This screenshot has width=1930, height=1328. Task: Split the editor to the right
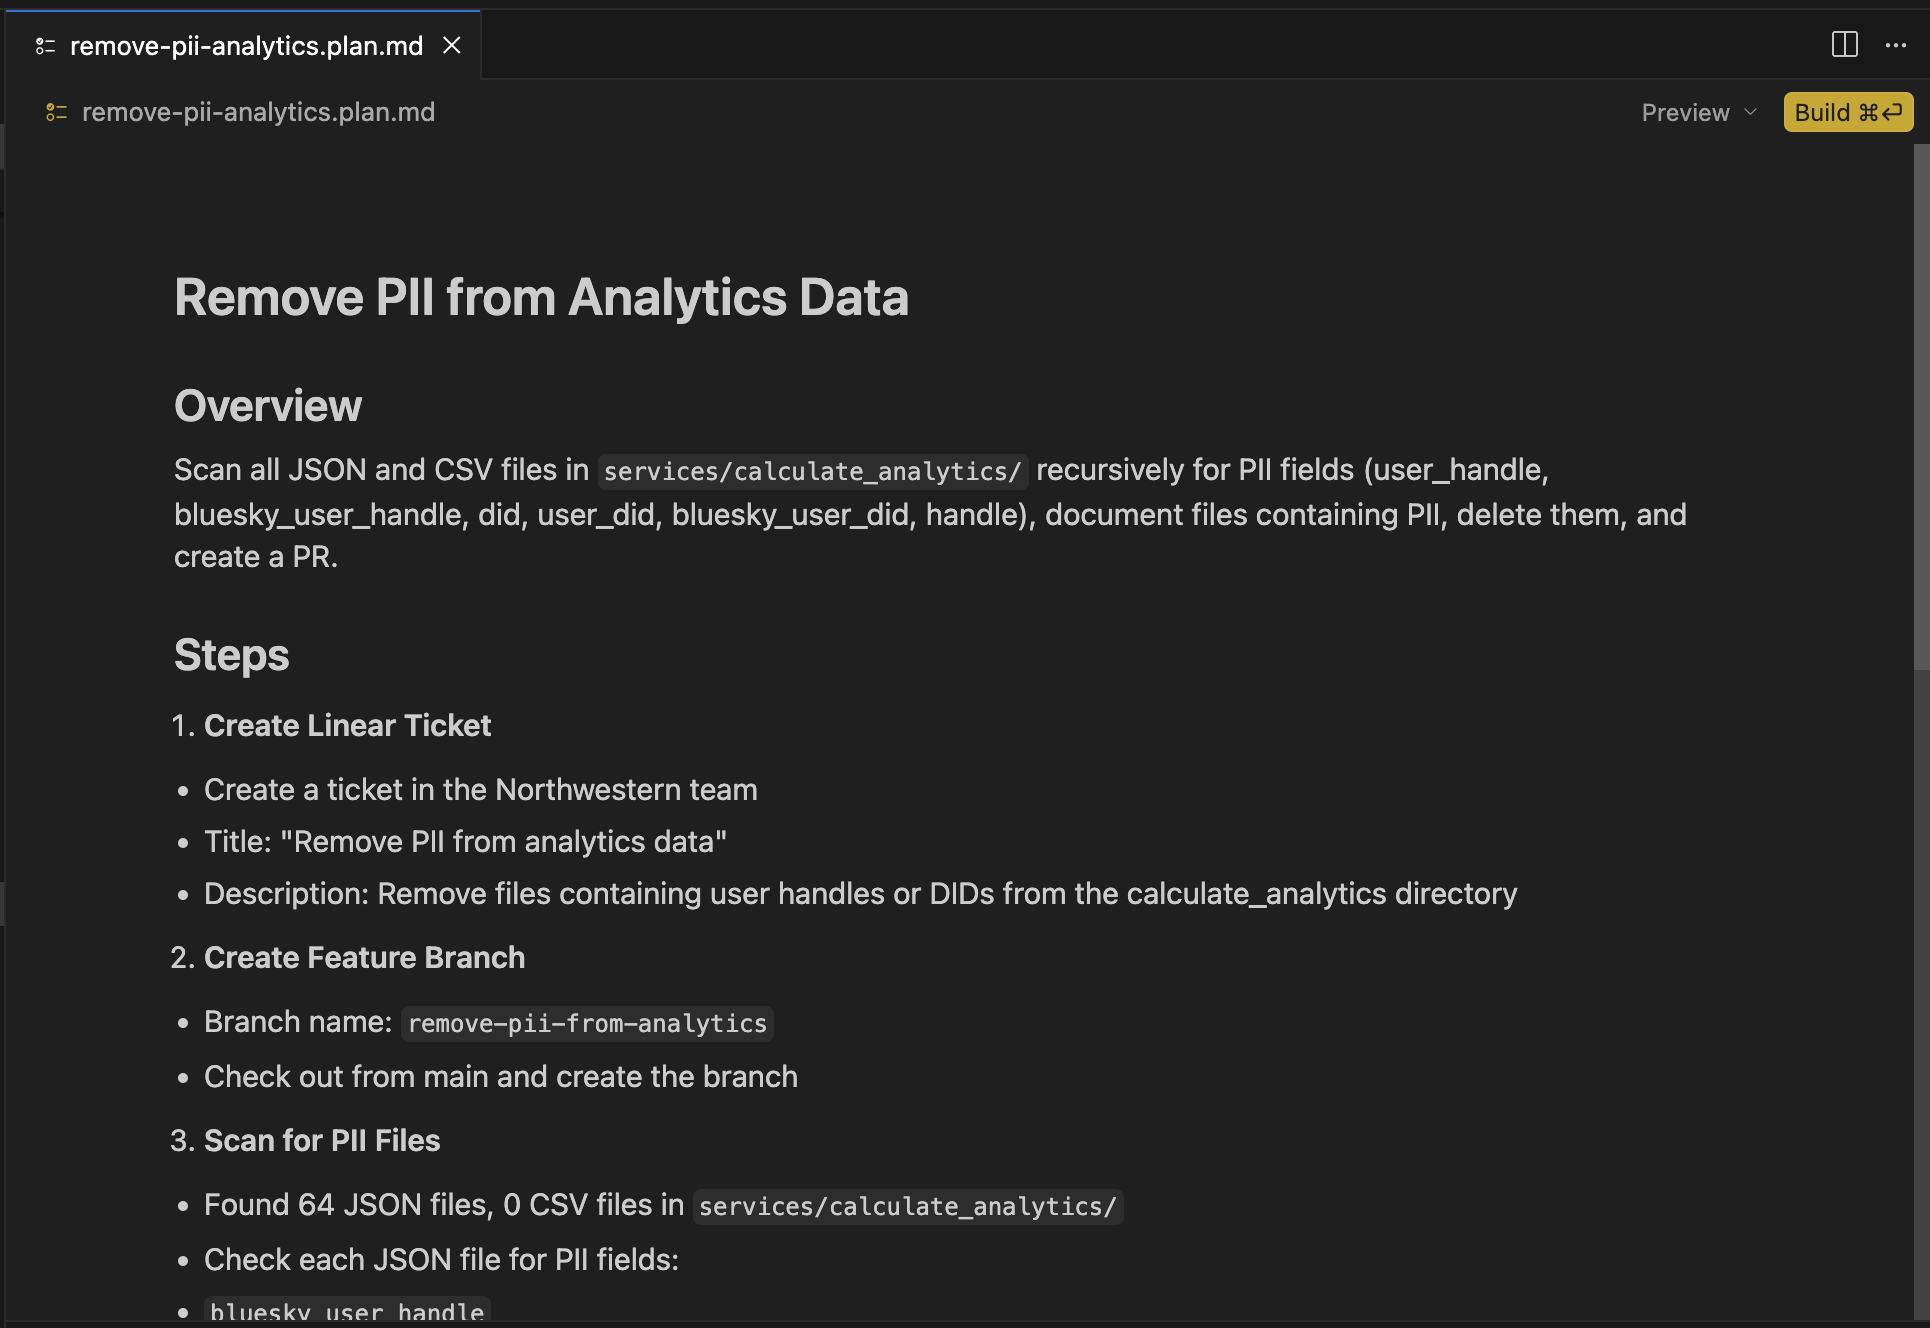(x=1844, y=45)
